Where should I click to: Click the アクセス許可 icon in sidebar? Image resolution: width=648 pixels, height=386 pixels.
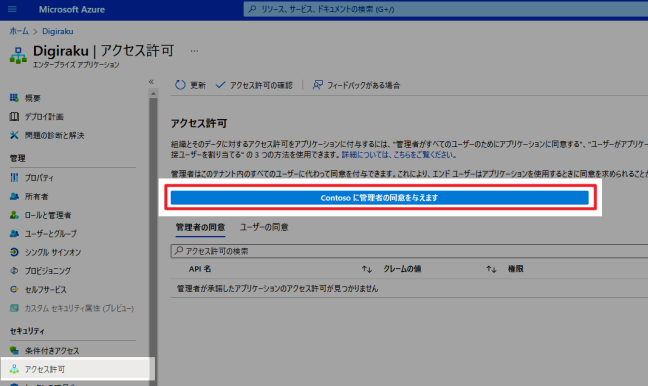click(x=14, y=369)
